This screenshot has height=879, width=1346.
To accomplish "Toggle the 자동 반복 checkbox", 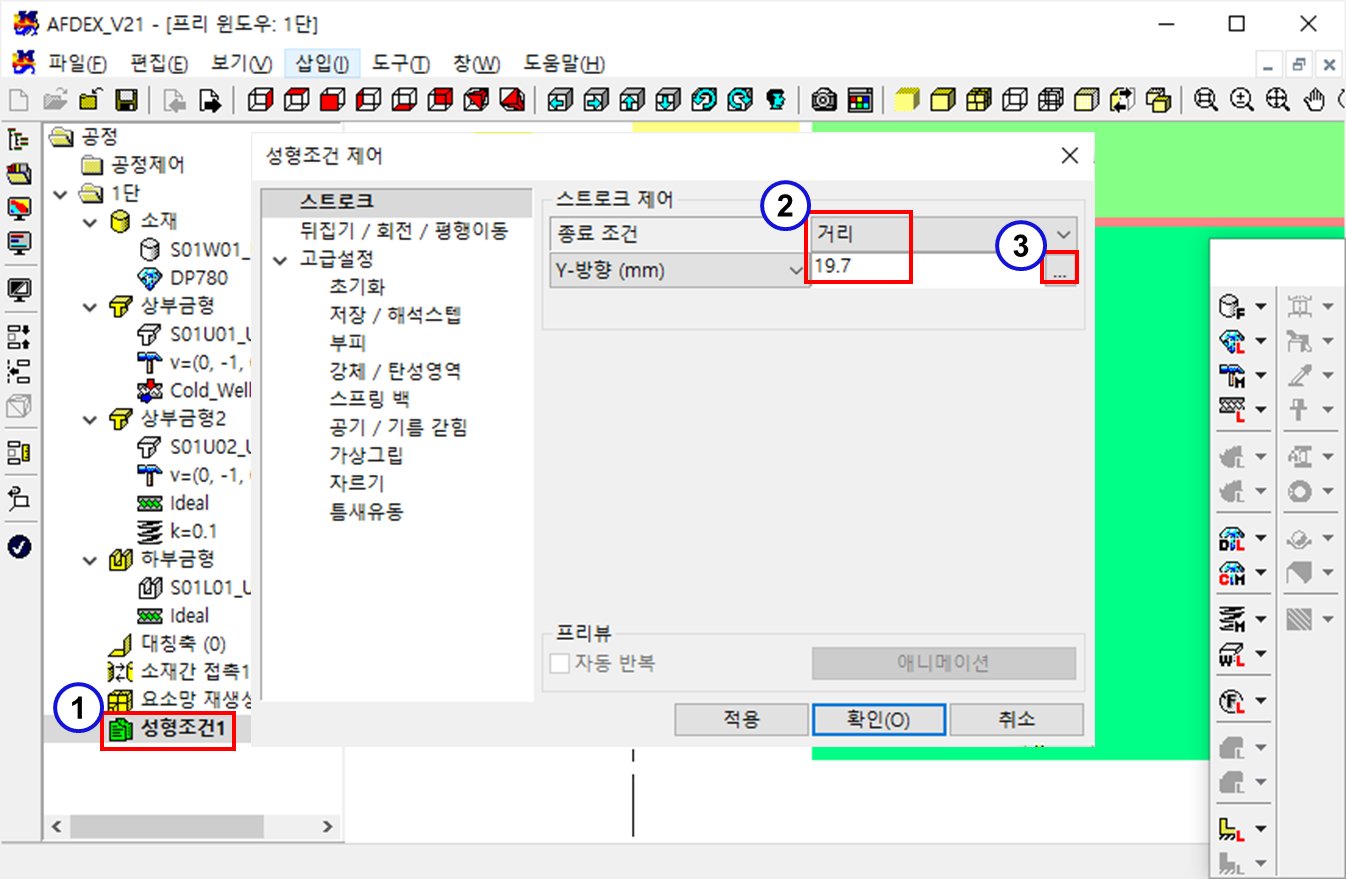I will coord(560,663).
